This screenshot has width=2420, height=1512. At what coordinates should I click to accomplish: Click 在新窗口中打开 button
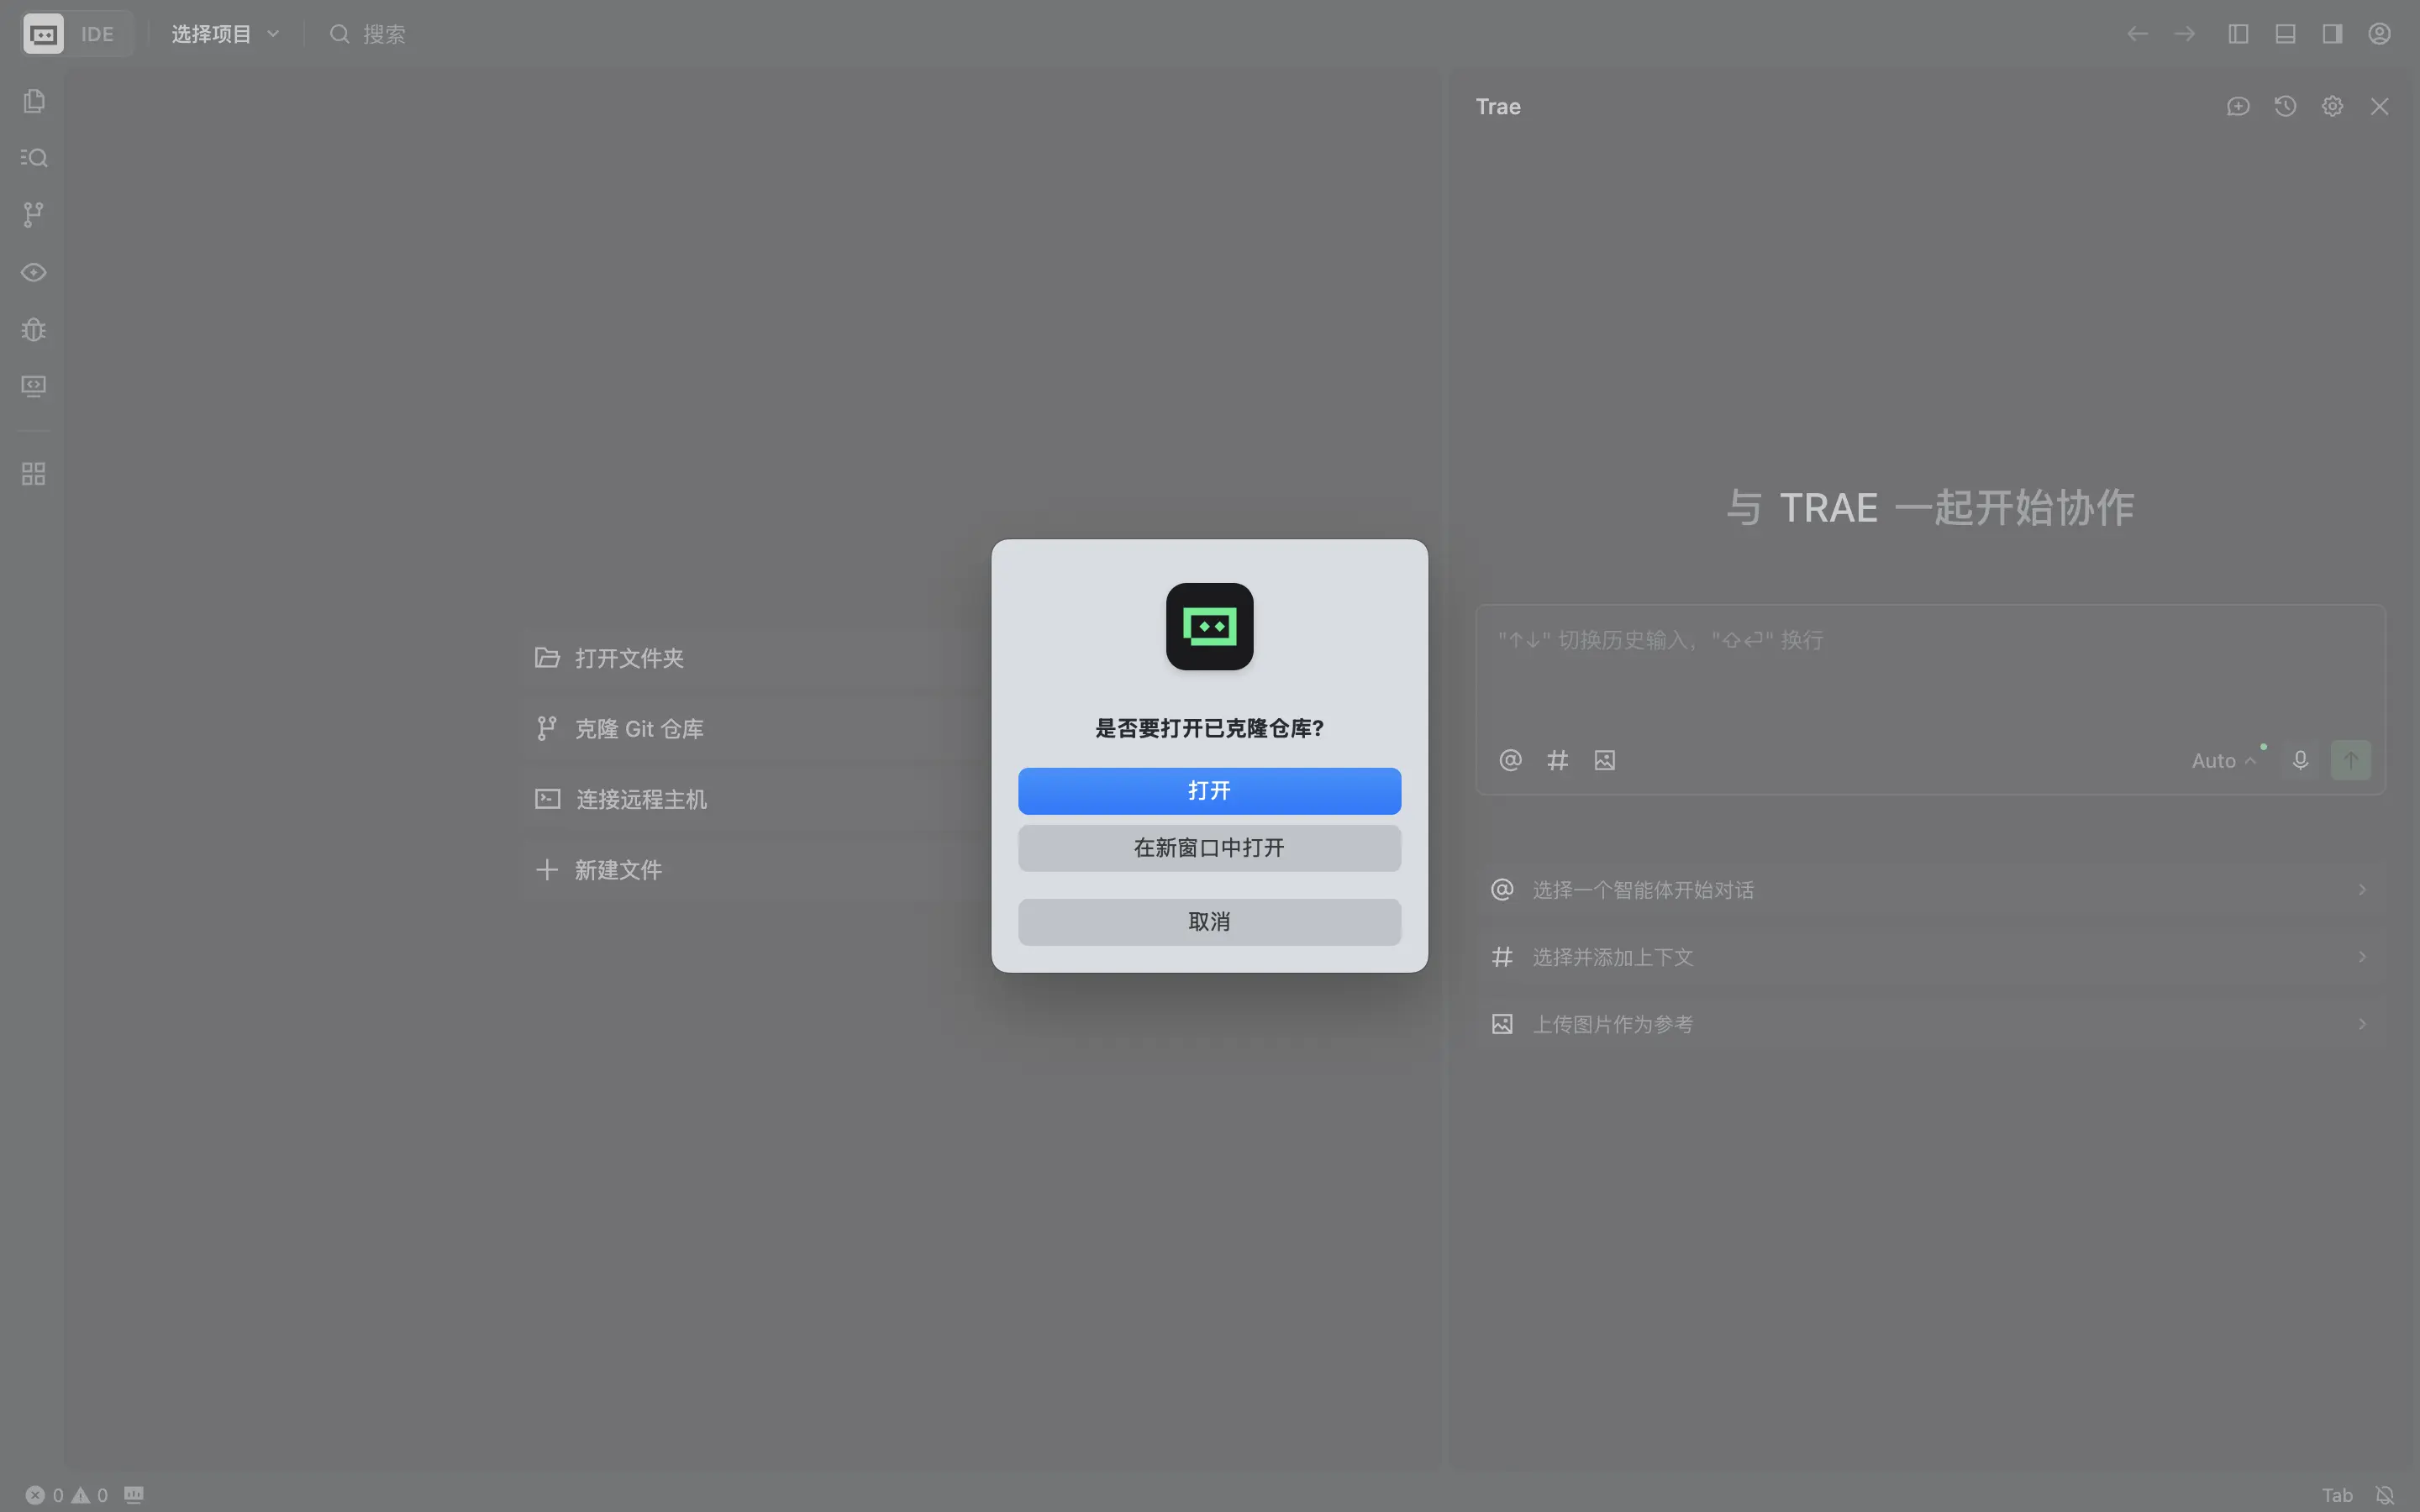coord(1209,848)
